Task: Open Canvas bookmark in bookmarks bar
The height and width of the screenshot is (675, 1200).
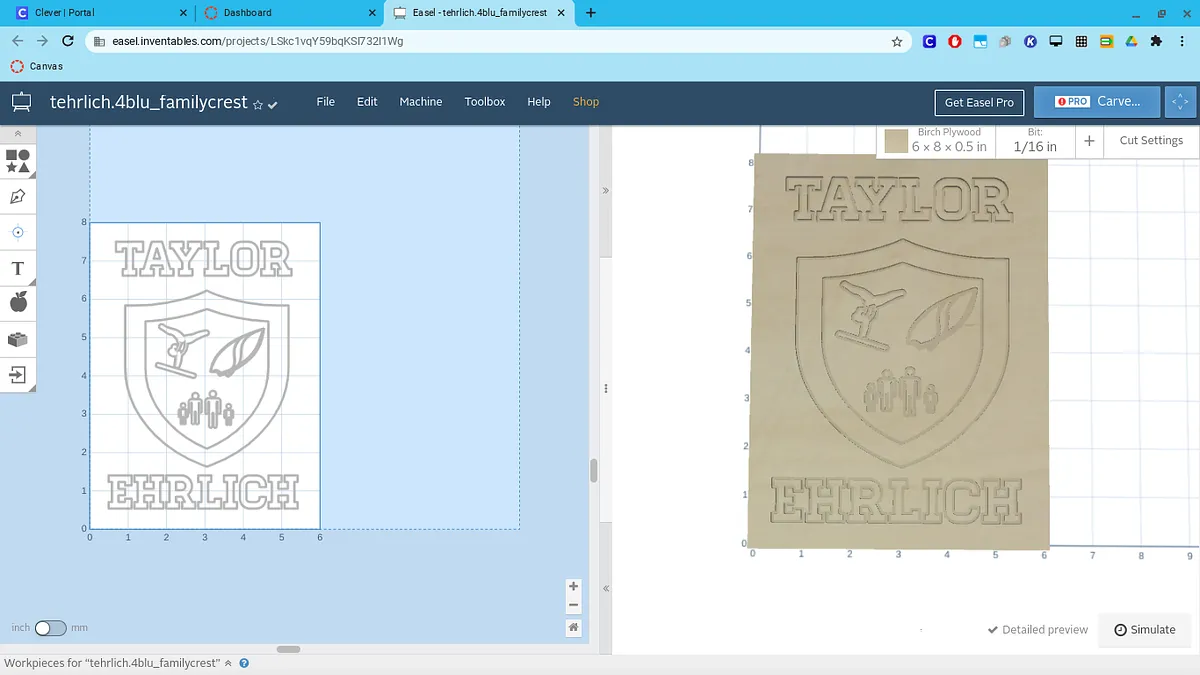Action: coord(36,66)
